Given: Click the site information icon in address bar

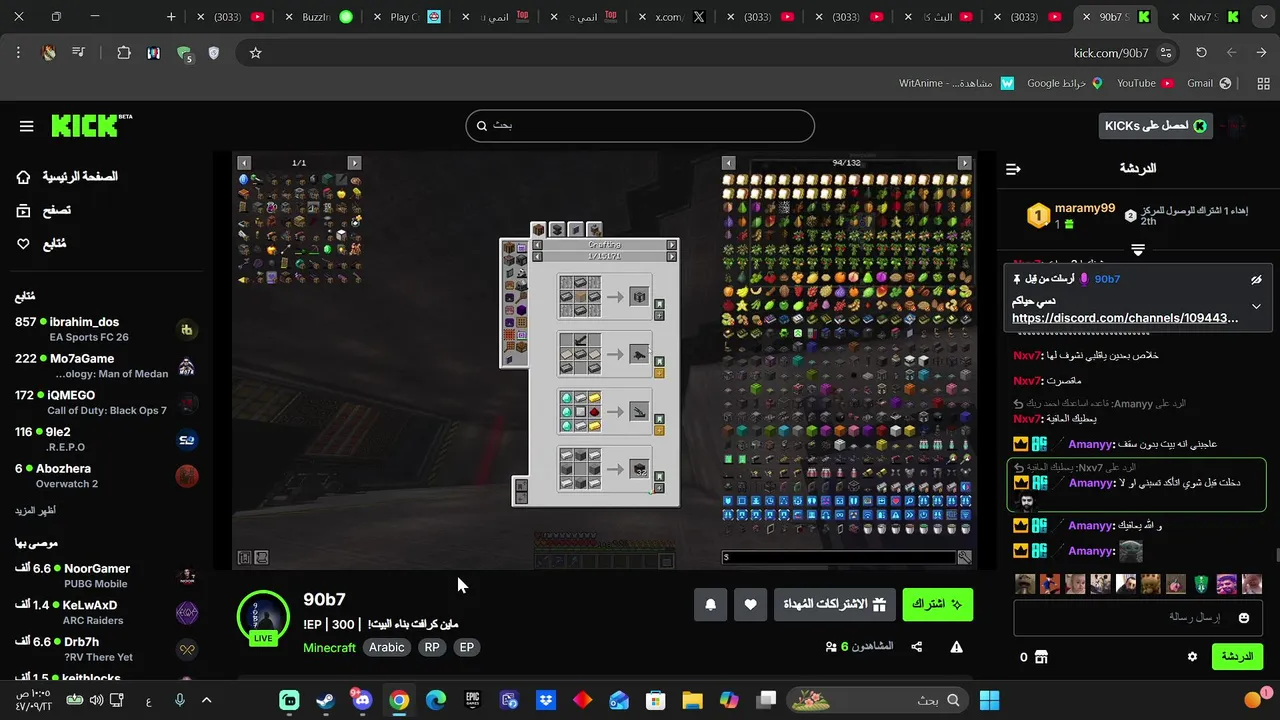Looking at the screenshot, I should (1166, 53).
